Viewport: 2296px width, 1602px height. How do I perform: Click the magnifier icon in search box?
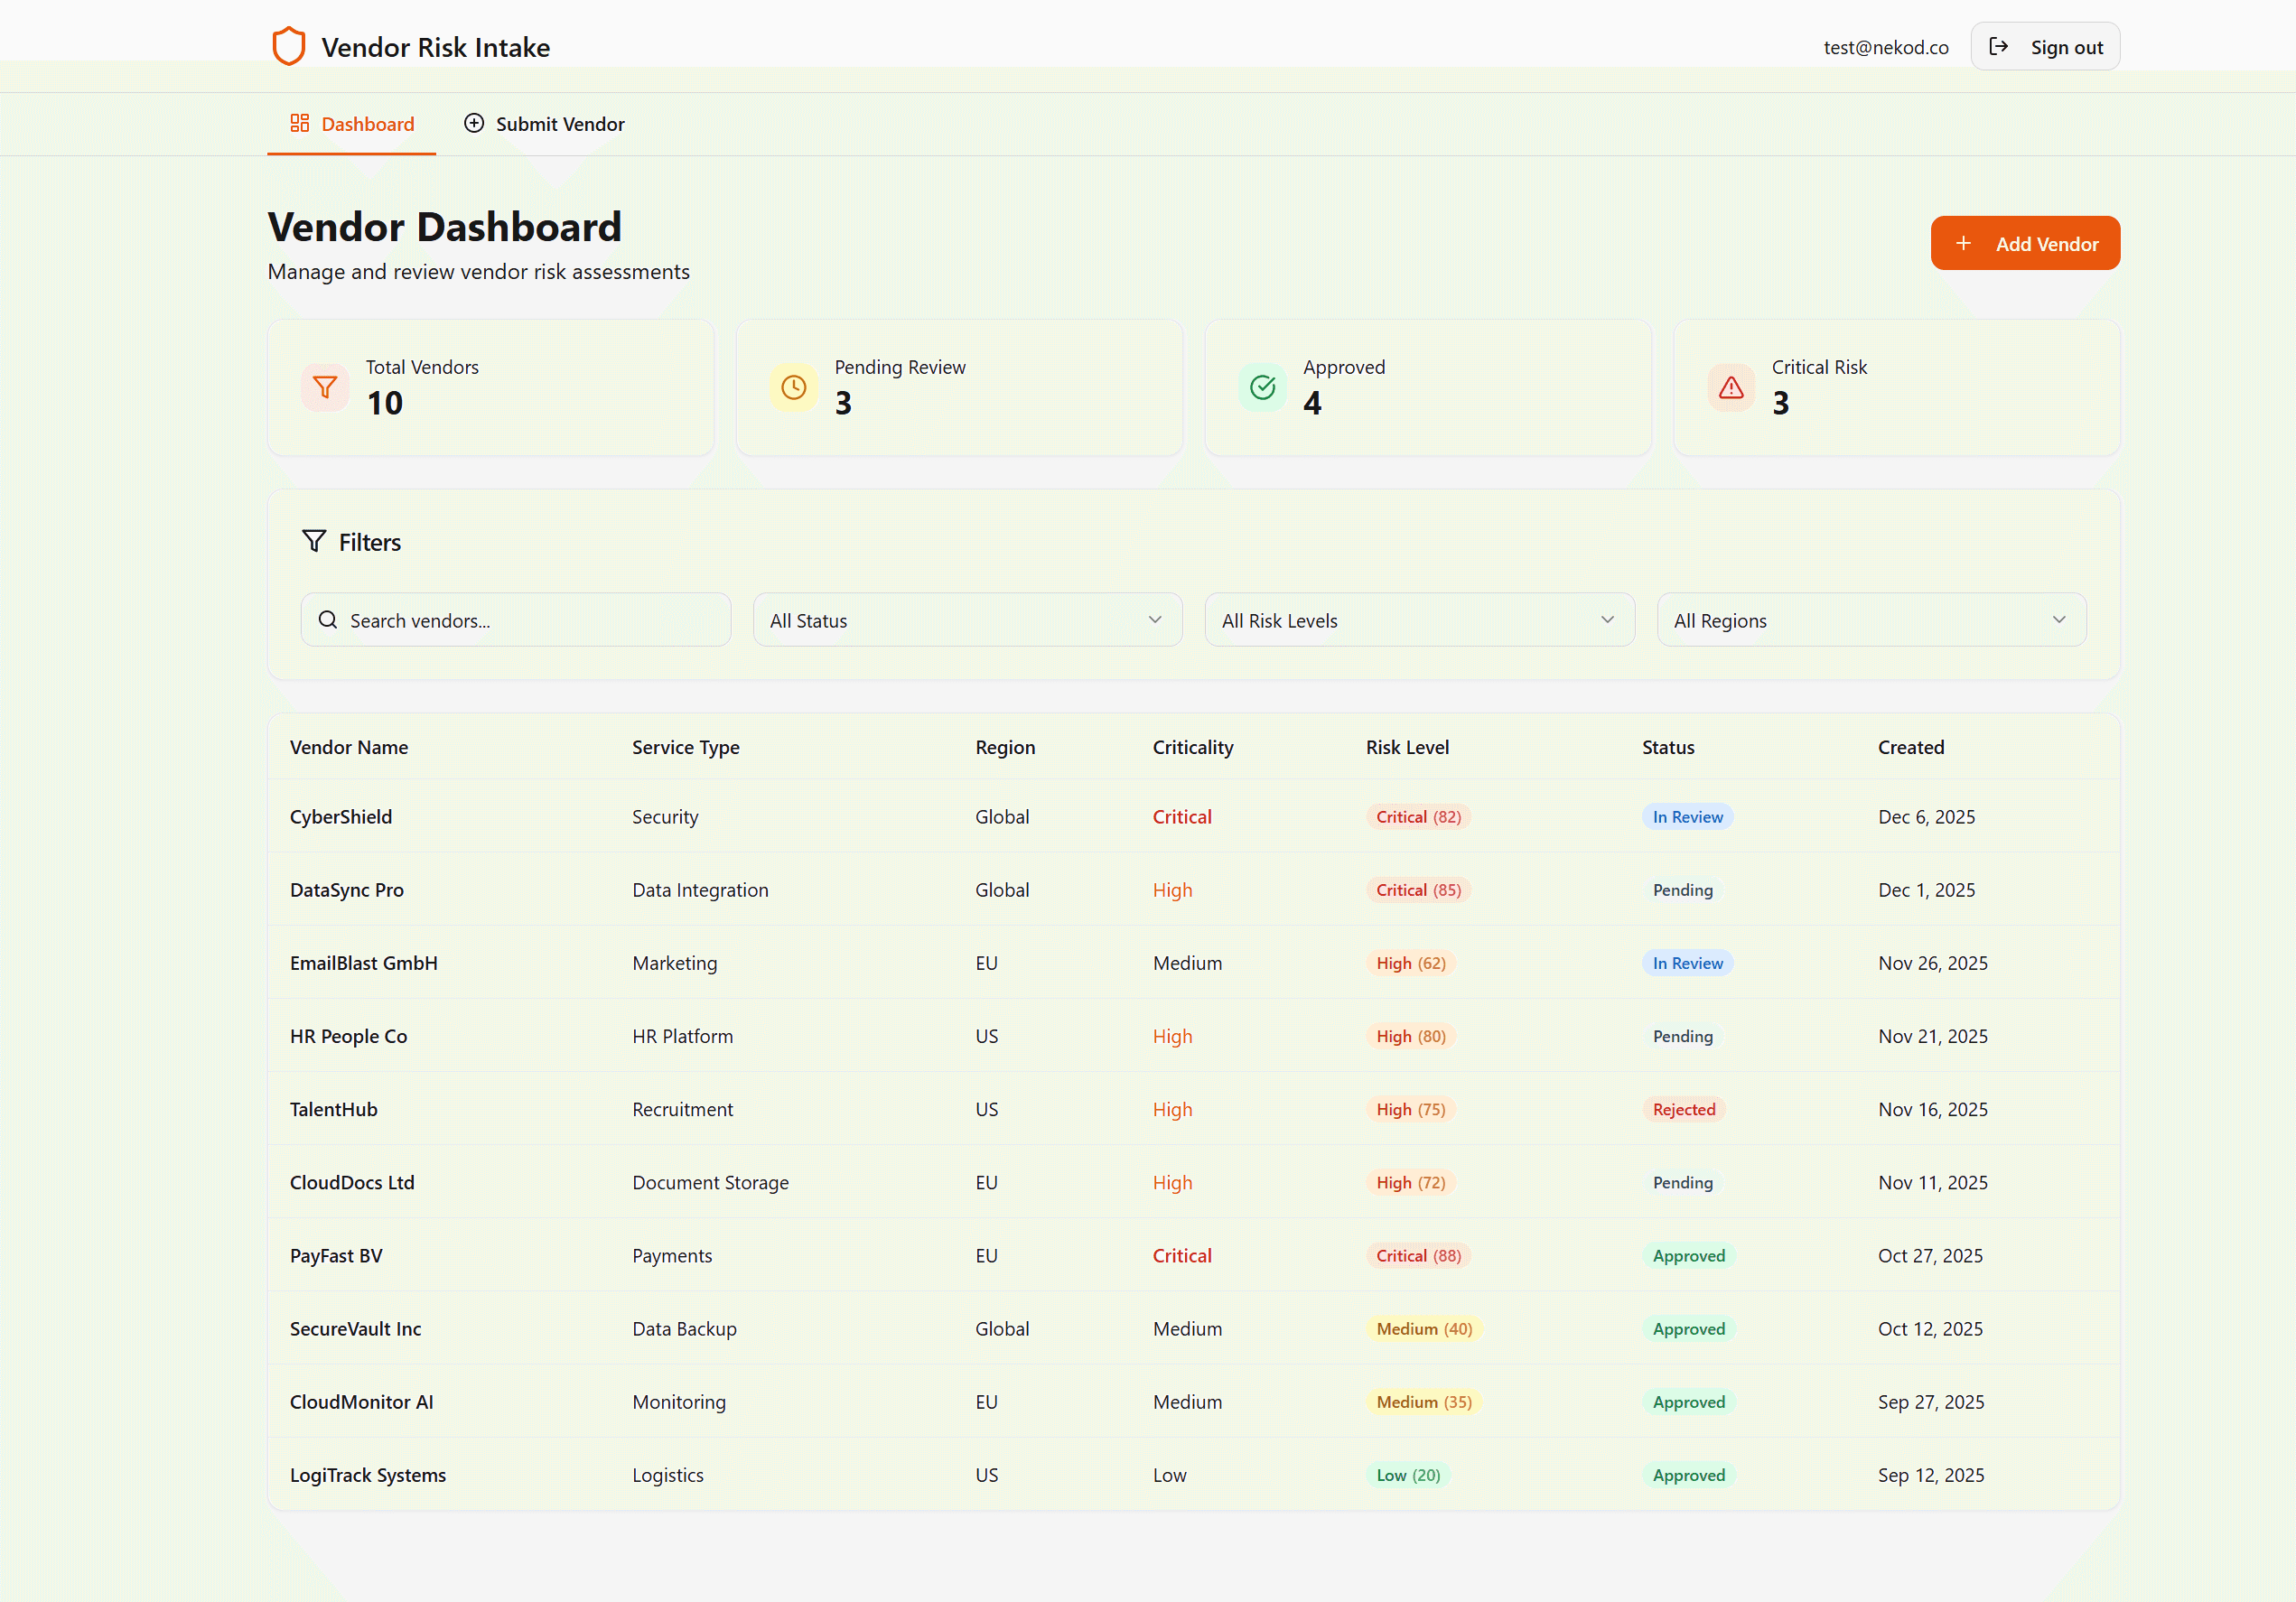point(328,620)
